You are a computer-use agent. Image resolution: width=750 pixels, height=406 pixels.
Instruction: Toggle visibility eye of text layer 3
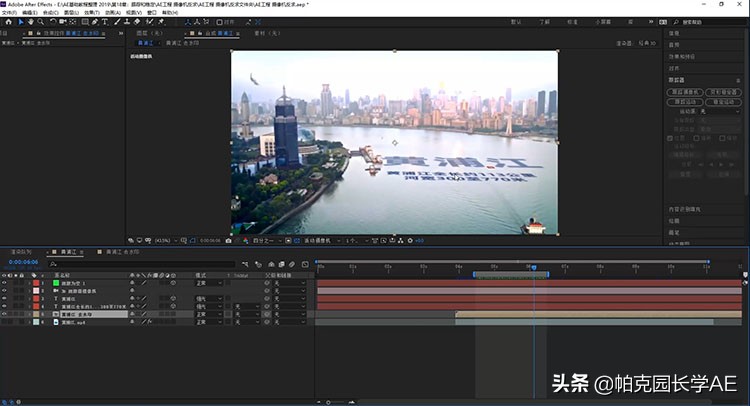click(4, 298)
